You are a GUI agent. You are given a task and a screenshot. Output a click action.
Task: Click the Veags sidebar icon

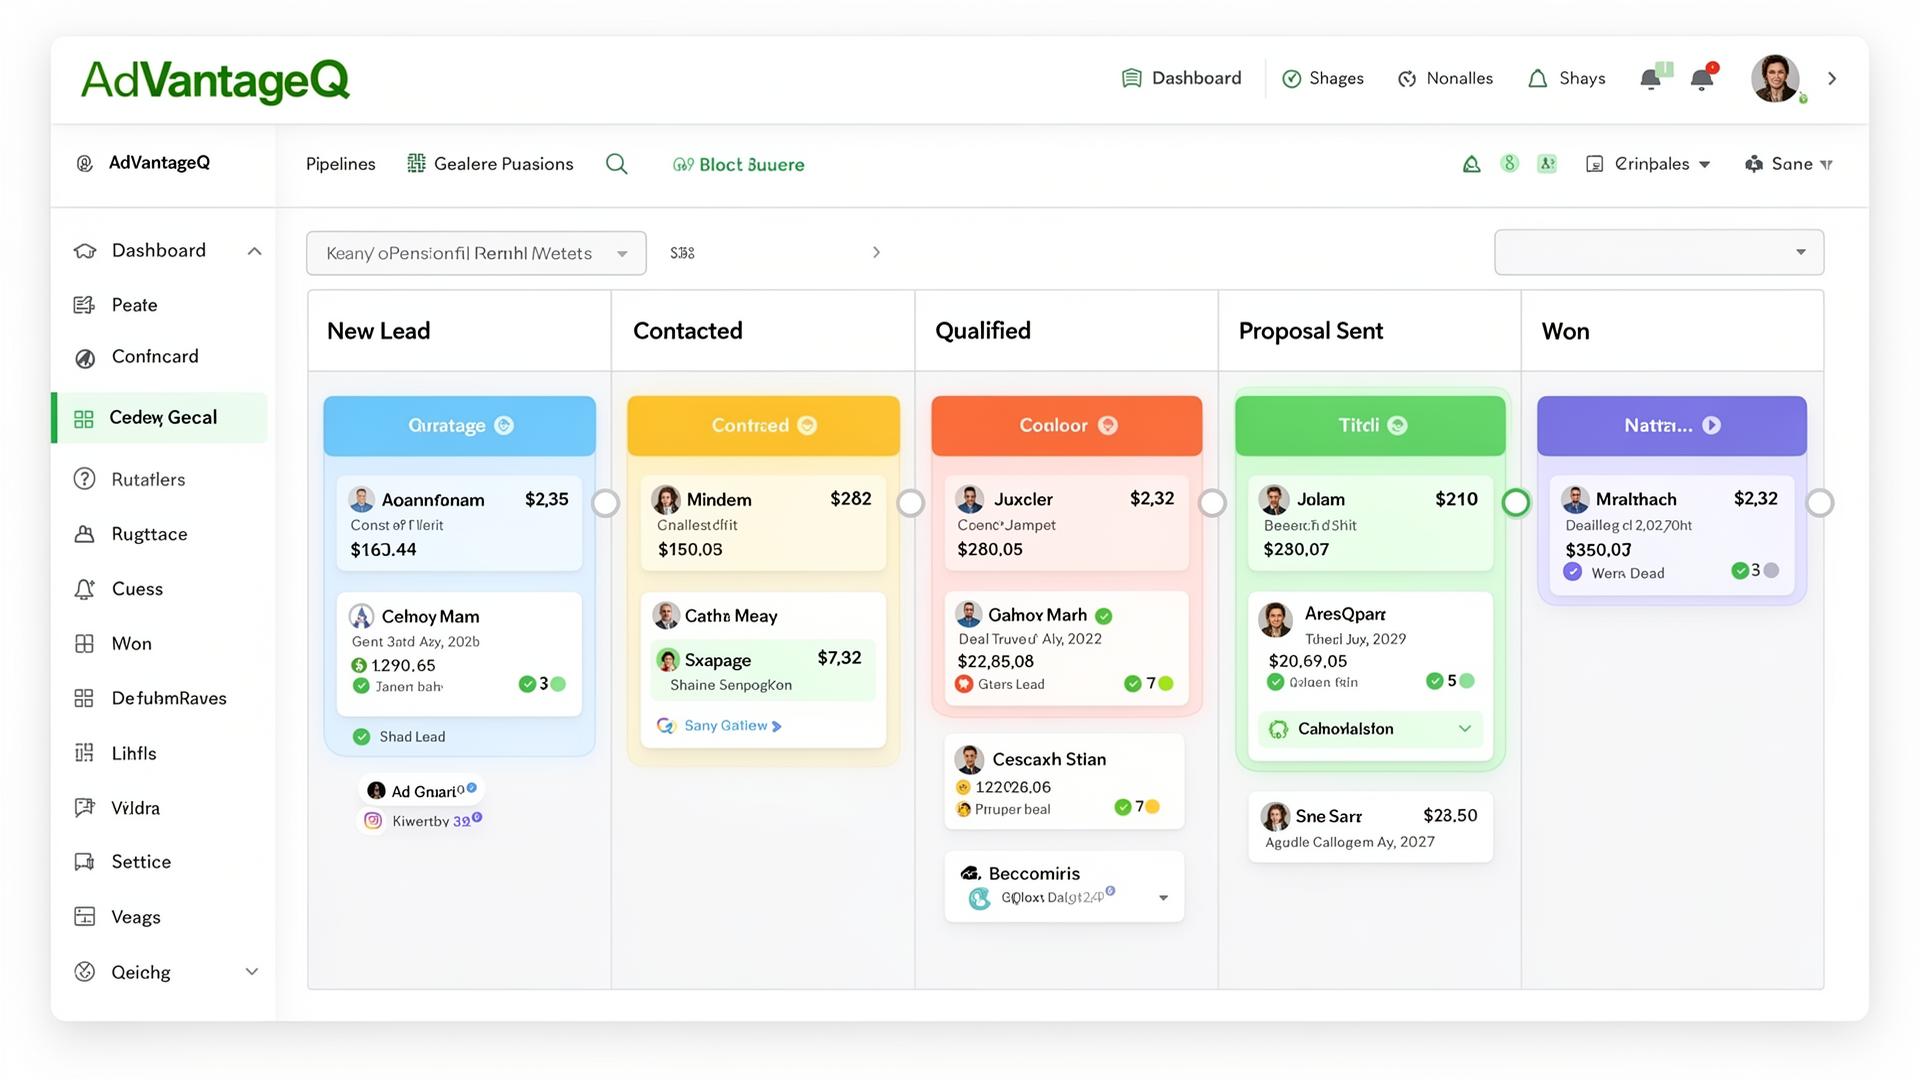click(x=85, y=917)
